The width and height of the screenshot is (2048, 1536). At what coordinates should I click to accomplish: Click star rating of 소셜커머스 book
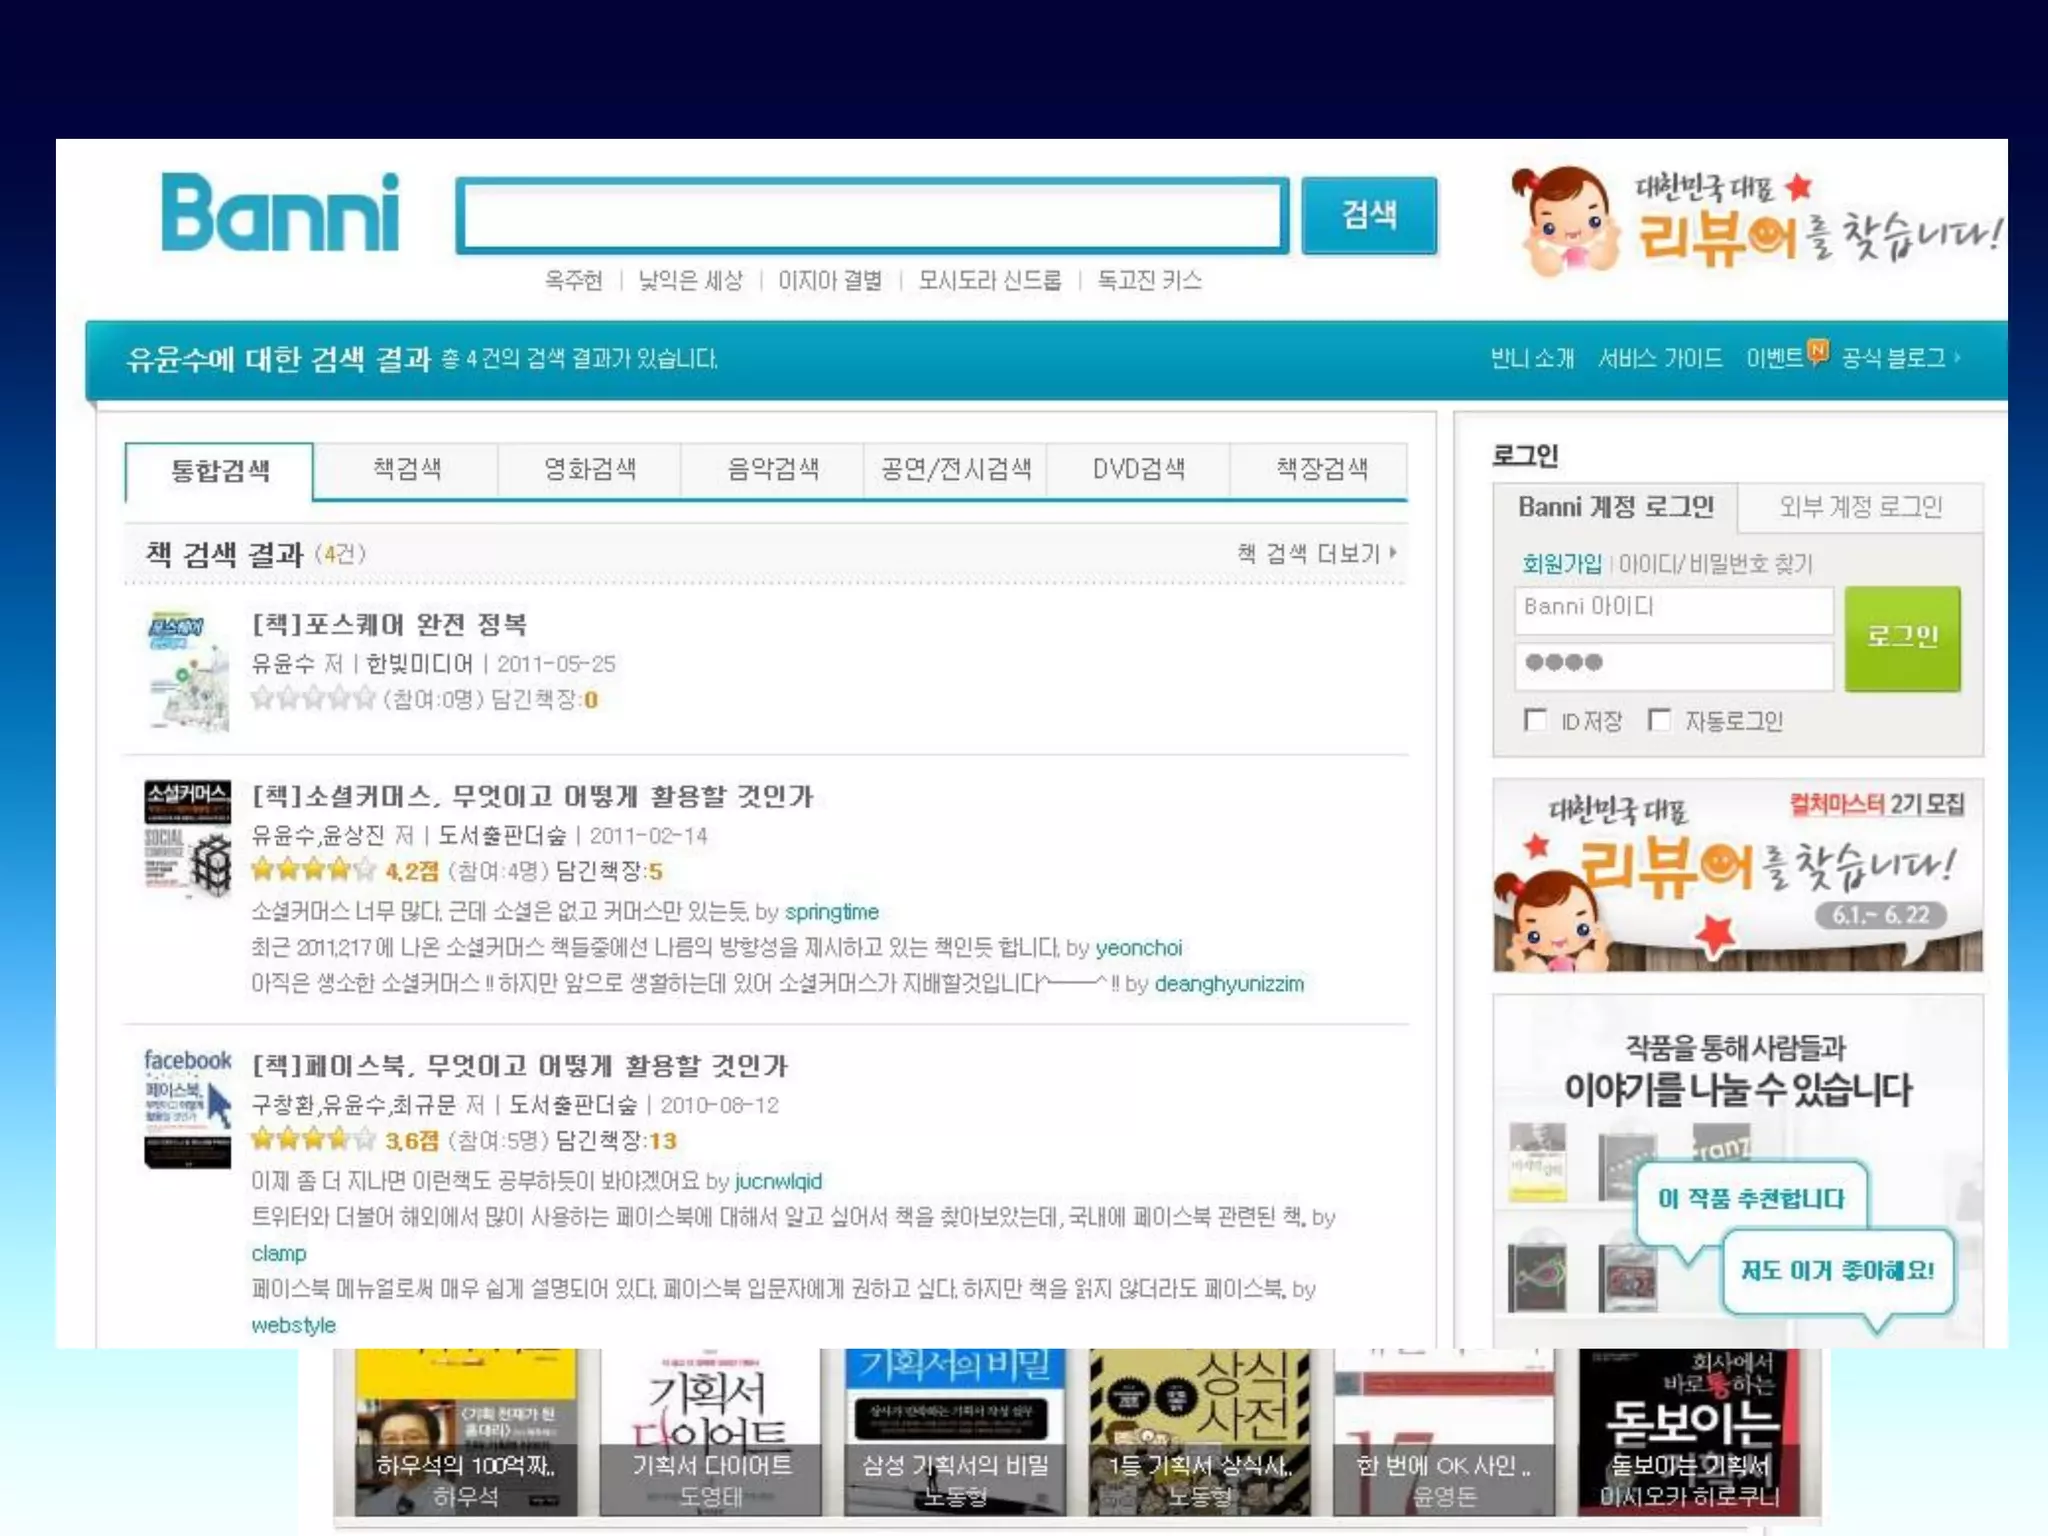click(x=313, y=870)
